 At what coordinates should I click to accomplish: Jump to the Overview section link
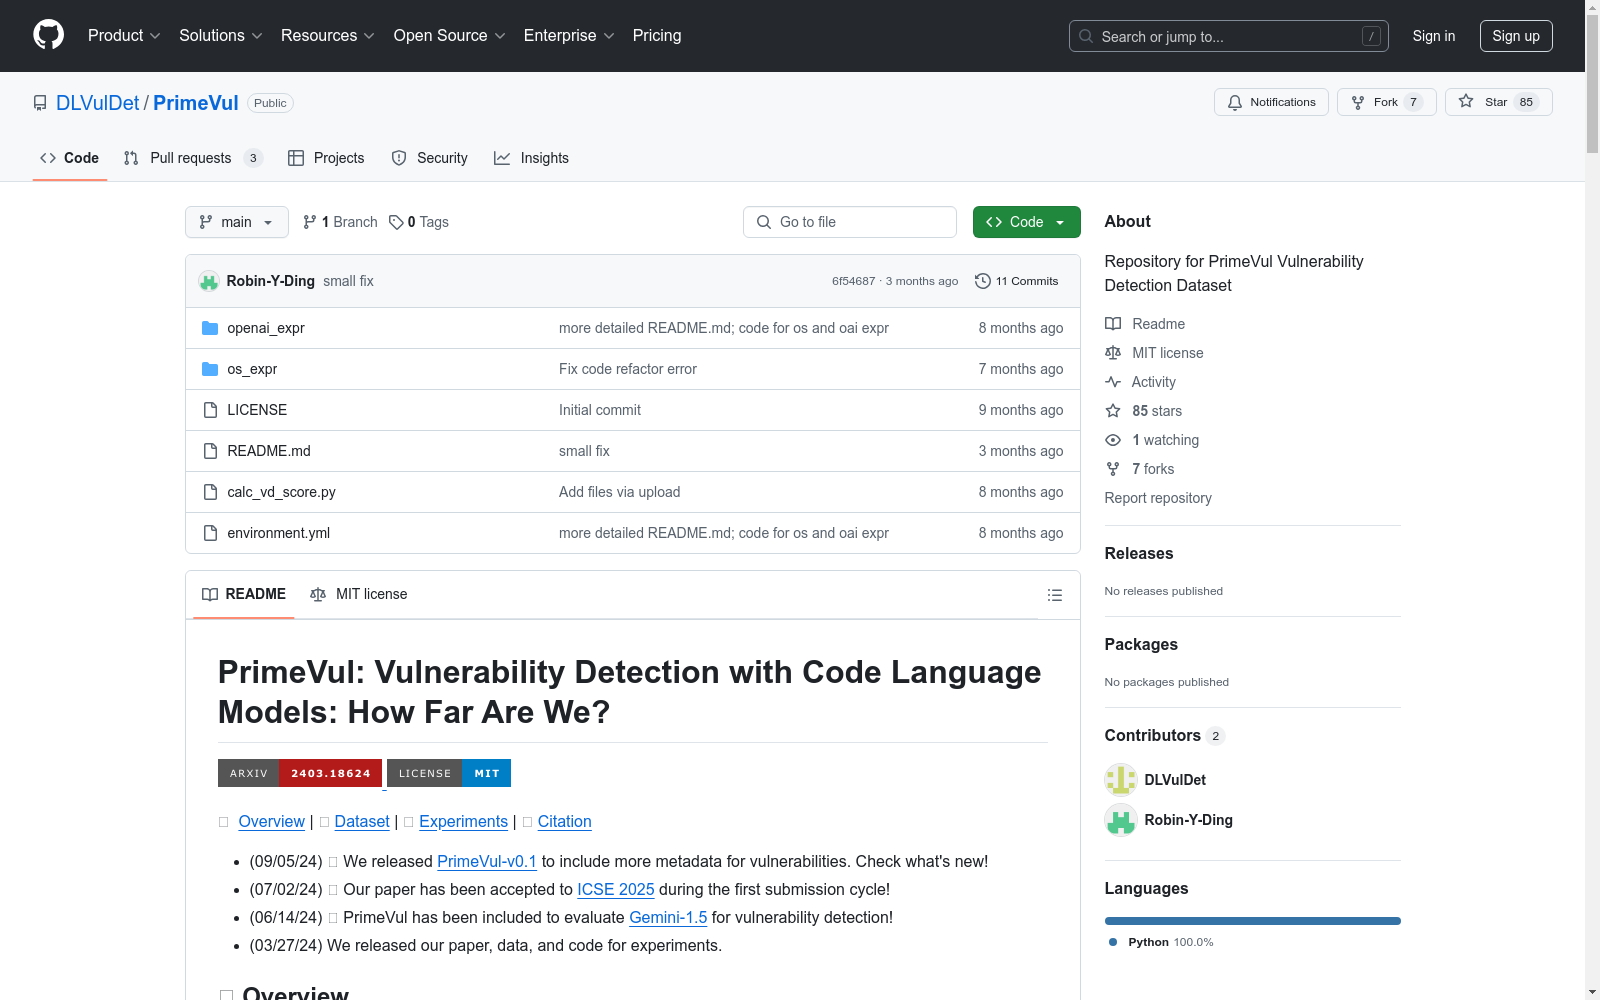click(x=272, y=821)
